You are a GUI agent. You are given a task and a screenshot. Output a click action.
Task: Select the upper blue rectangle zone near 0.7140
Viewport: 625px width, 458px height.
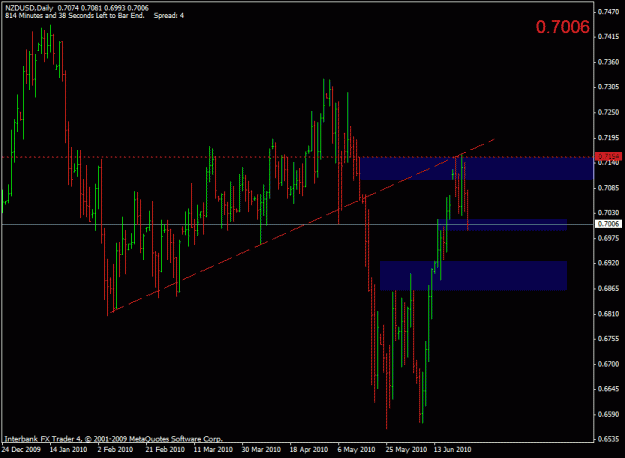[x=477, y=168]
